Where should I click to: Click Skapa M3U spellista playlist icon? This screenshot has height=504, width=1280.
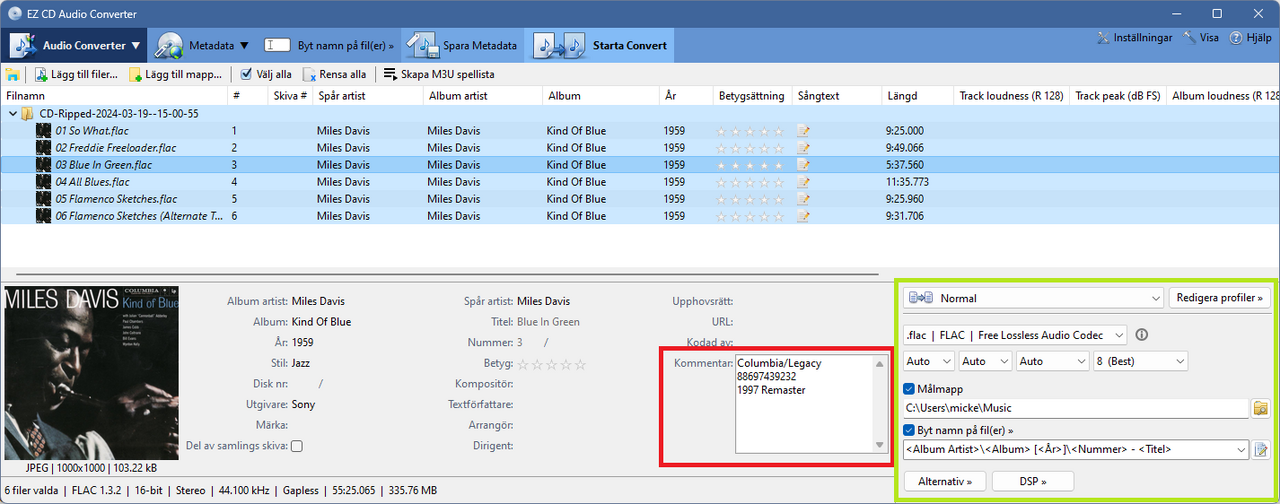[x=439, y=74]
